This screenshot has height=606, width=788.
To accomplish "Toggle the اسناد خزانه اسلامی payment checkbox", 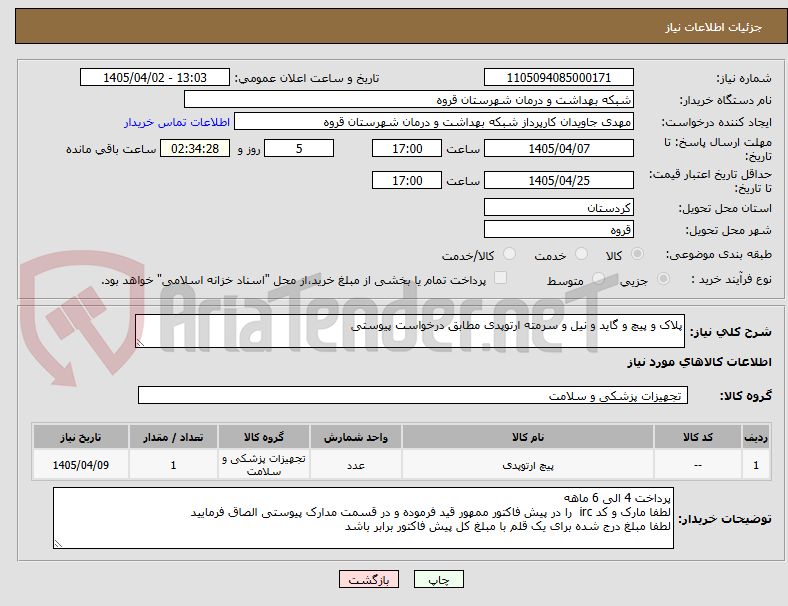I will click(501, 278).
